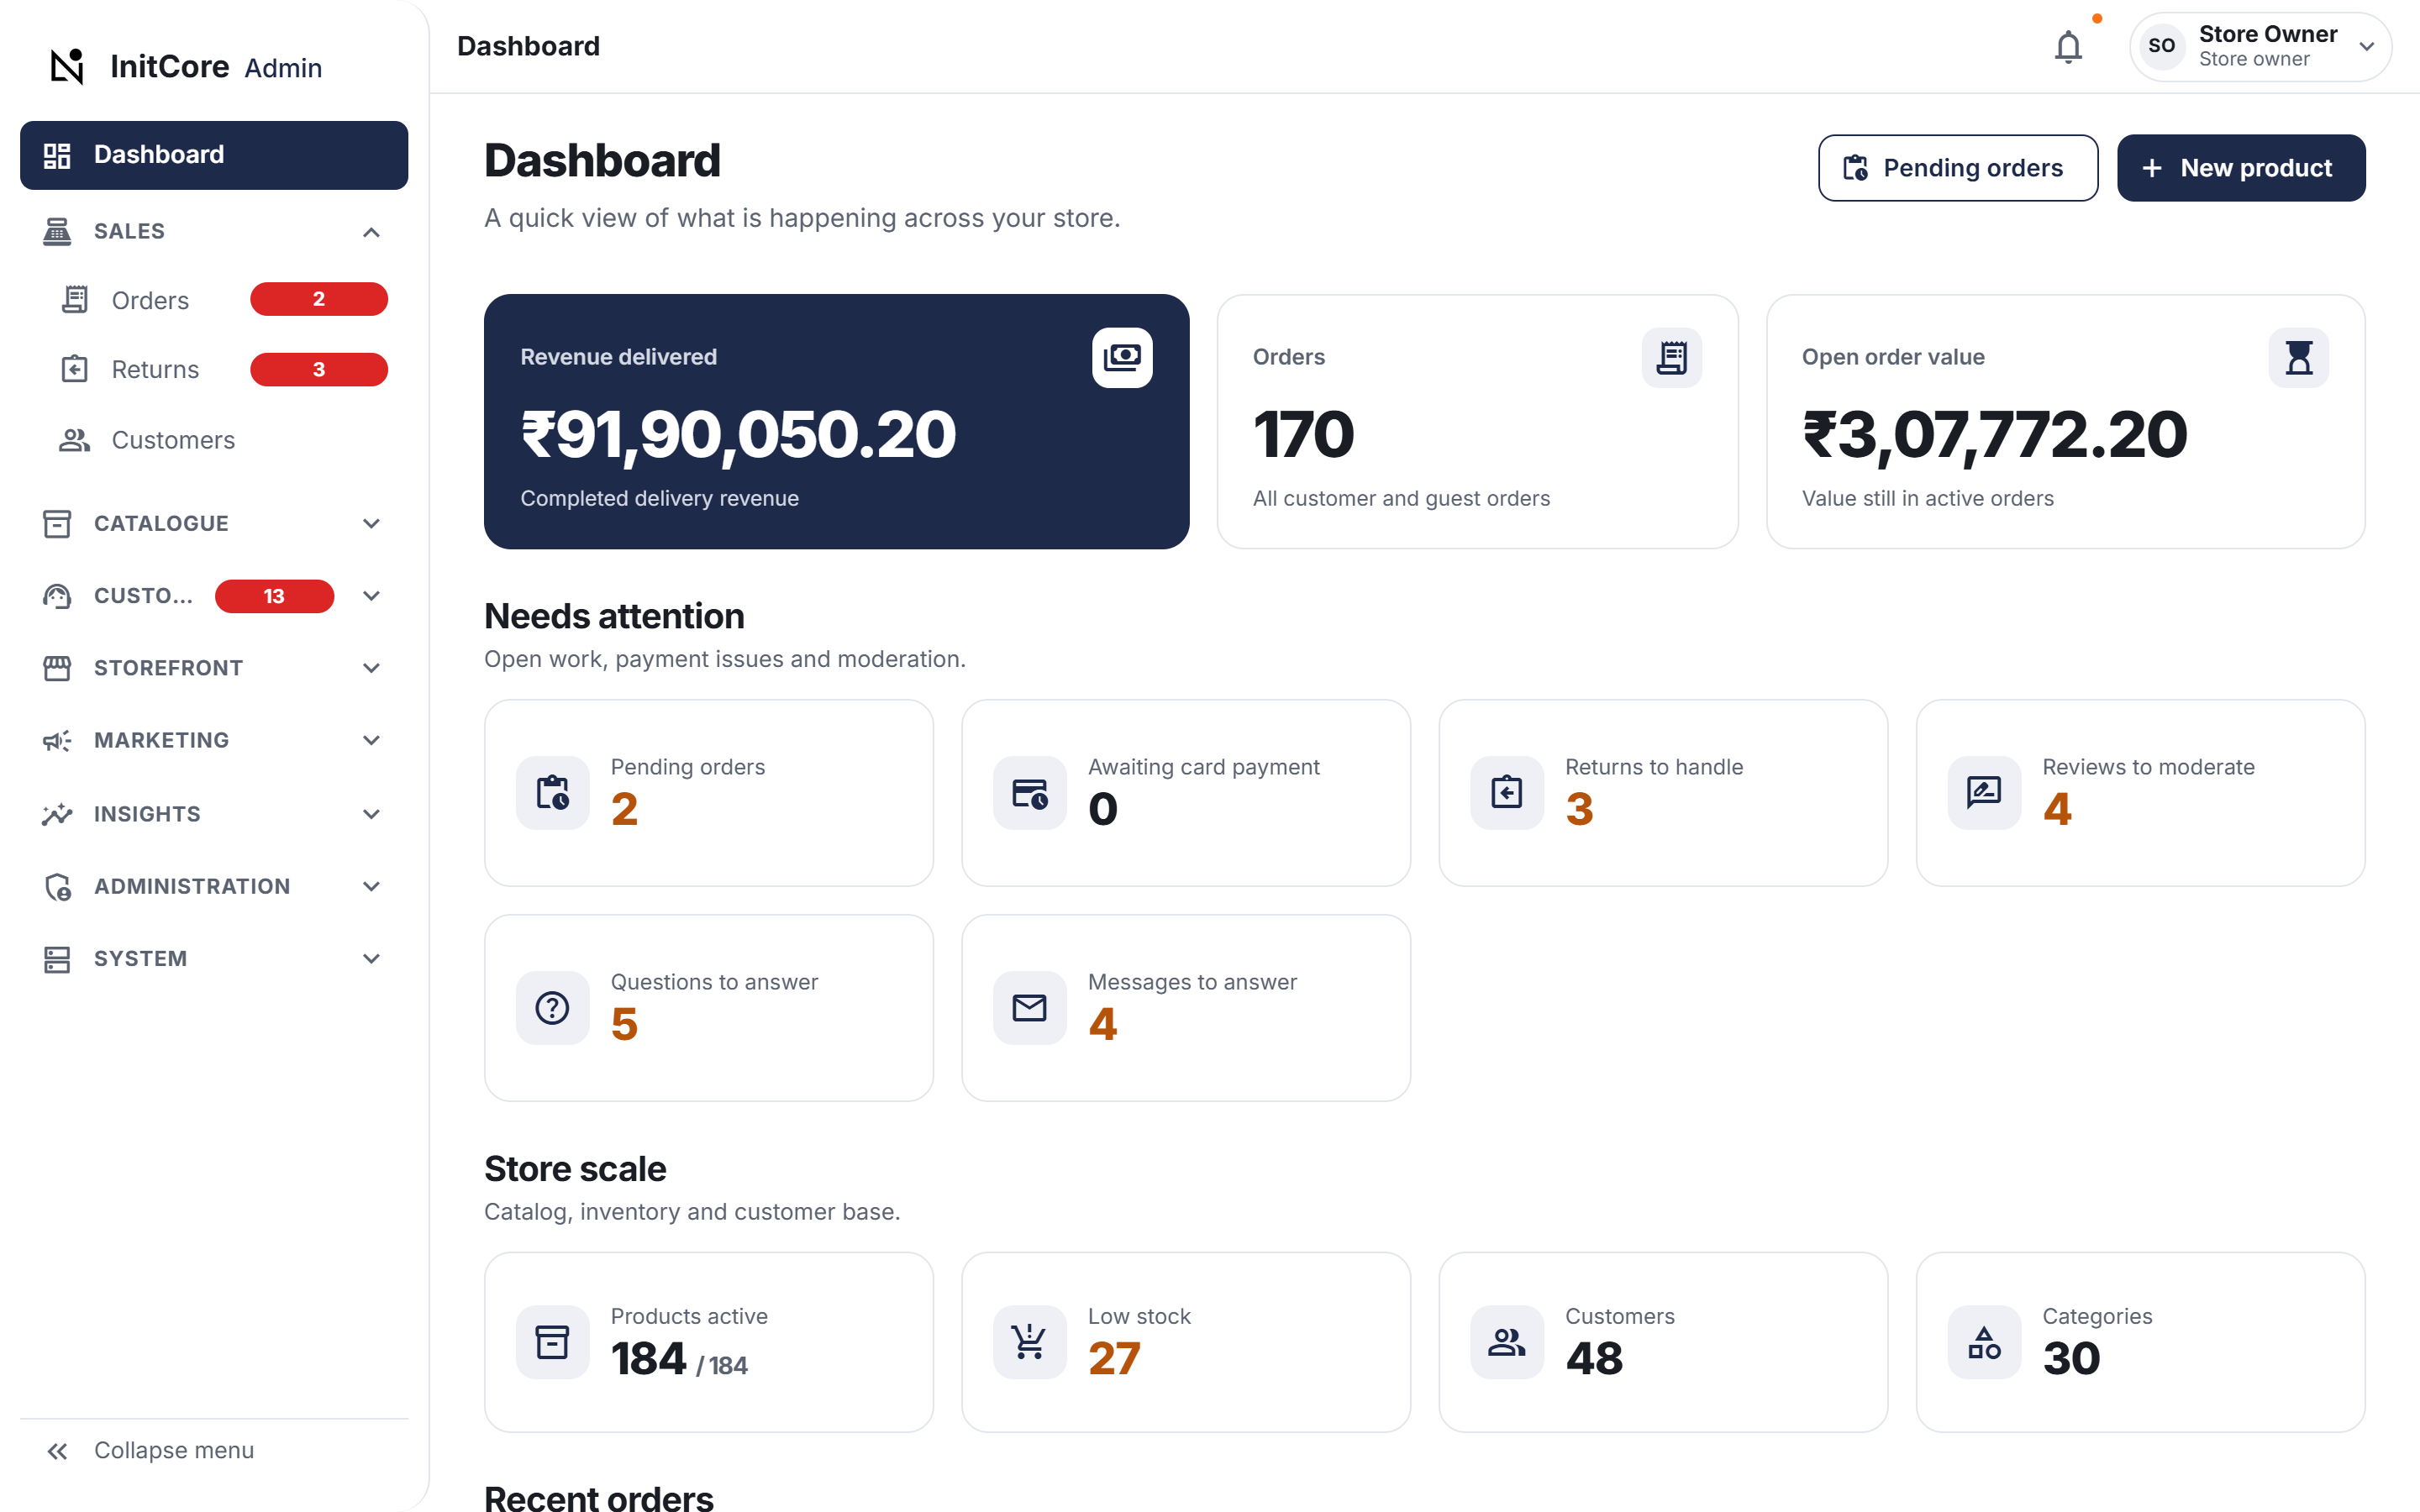Expand the INSIGHTS section
The height and width of the screenshot is (1512, 2420).
214,814
